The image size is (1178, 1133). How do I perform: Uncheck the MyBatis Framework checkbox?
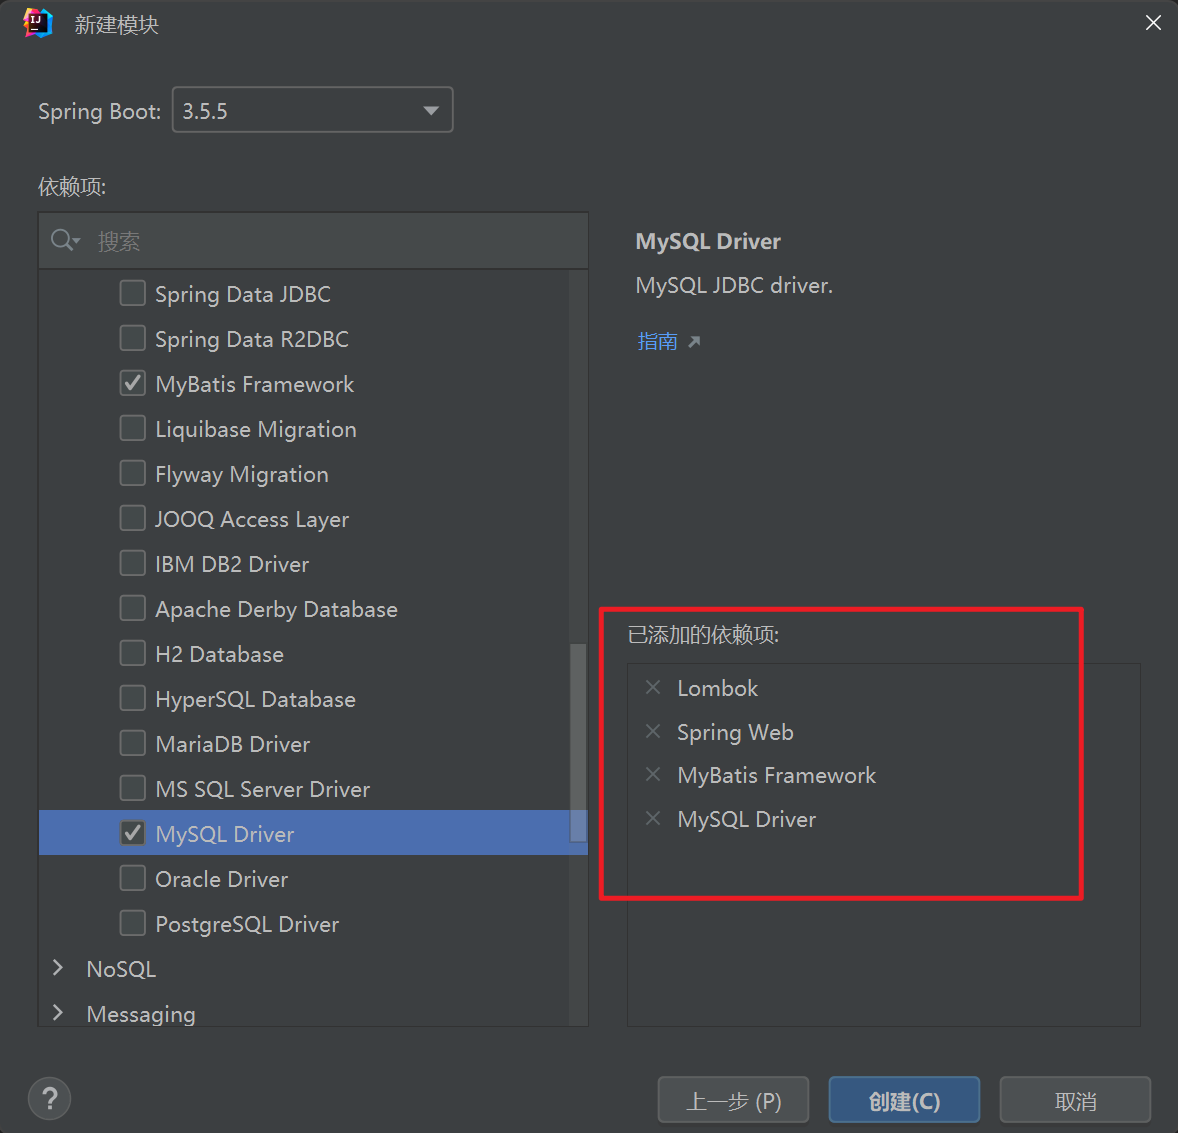133,383
